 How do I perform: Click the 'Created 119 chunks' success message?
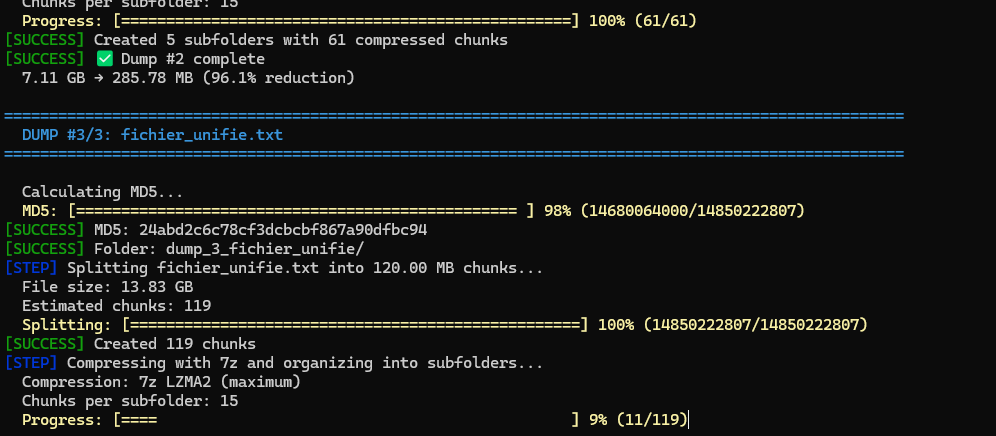click(x=176, y=344)
